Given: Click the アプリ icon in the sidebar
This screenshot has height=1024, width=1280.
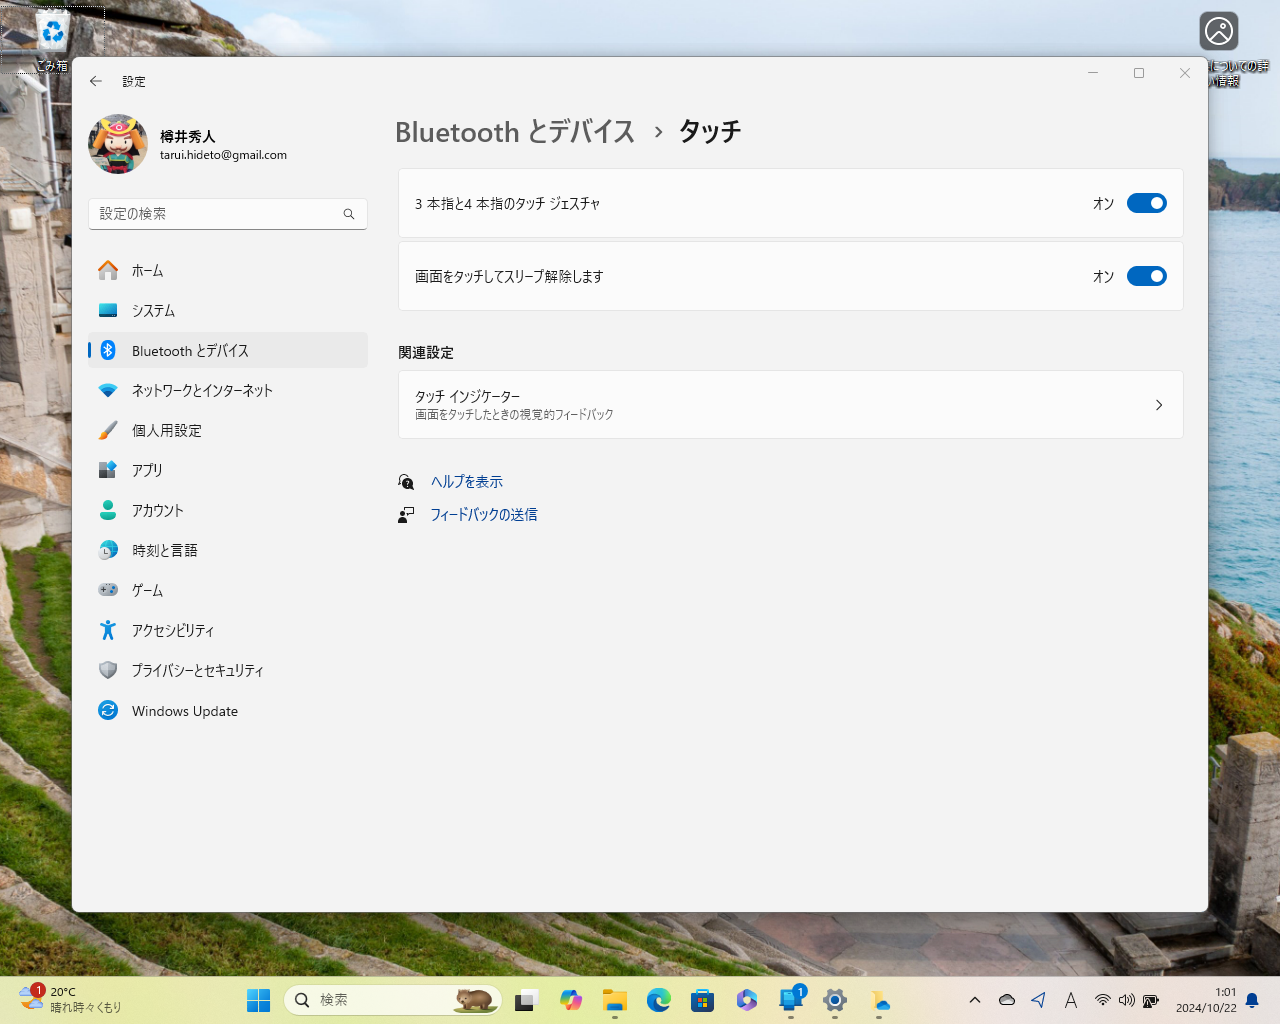Looking at the screenshot, I should pyautogui.click(x=108, y=470).
